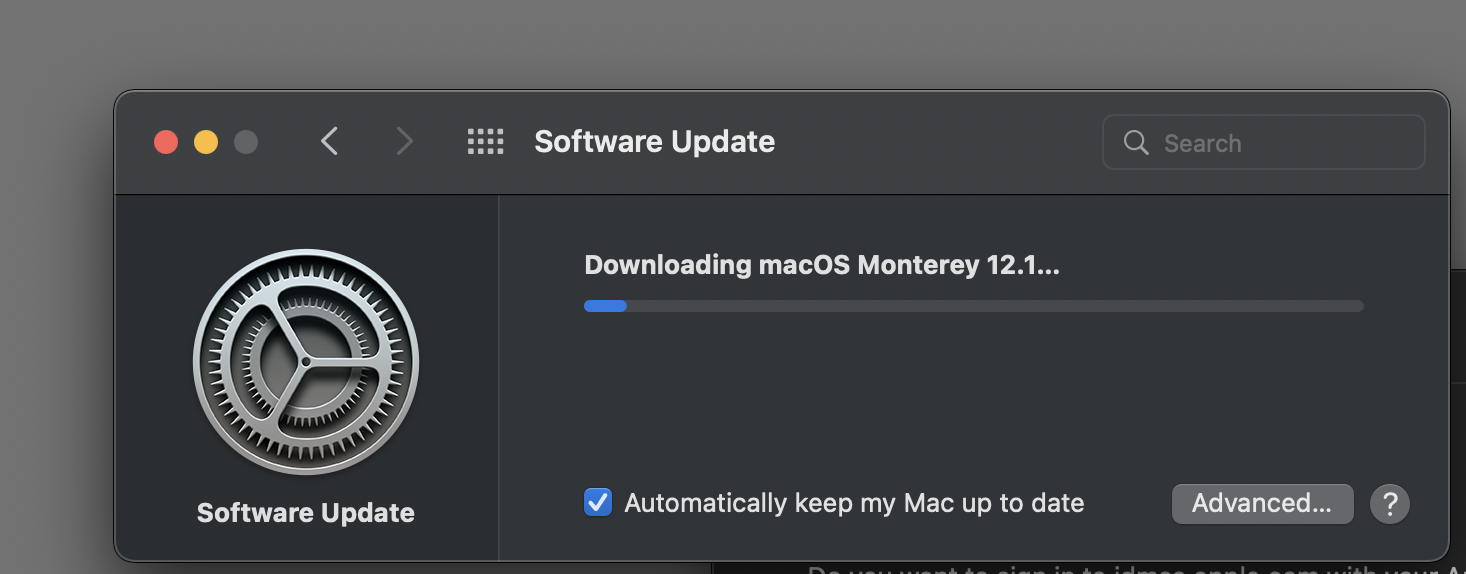1466x574 pixels.
Task: Click the "Automatically keep my Mac up to date" label
Action: 854,502
